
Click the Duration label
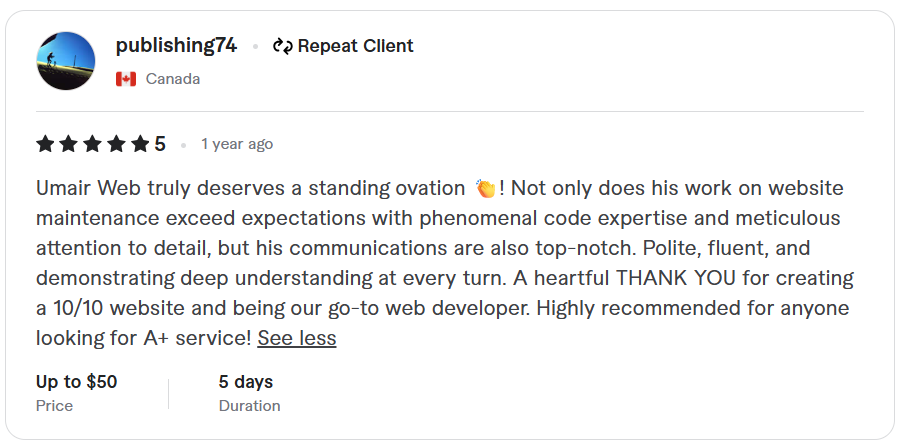coord(250,406)
